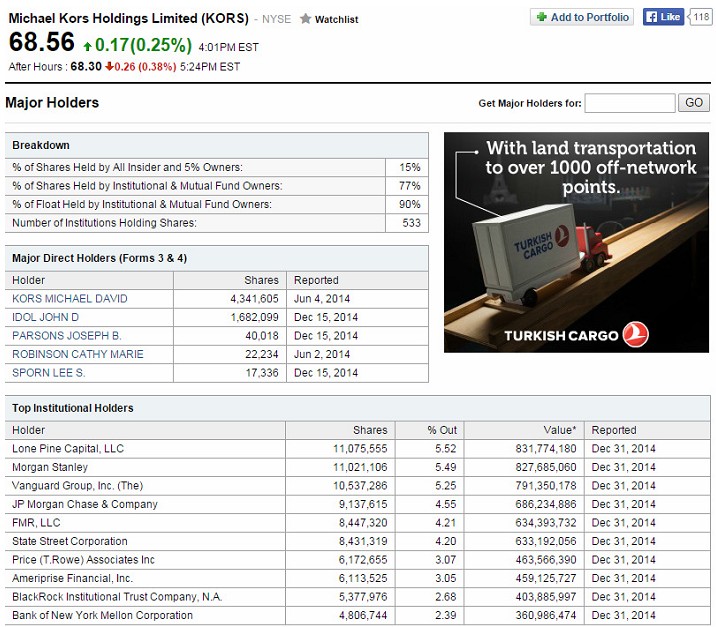Viewport: 716px width, 627px height.
Task: Click the GO button
Action: click(694, 103)
